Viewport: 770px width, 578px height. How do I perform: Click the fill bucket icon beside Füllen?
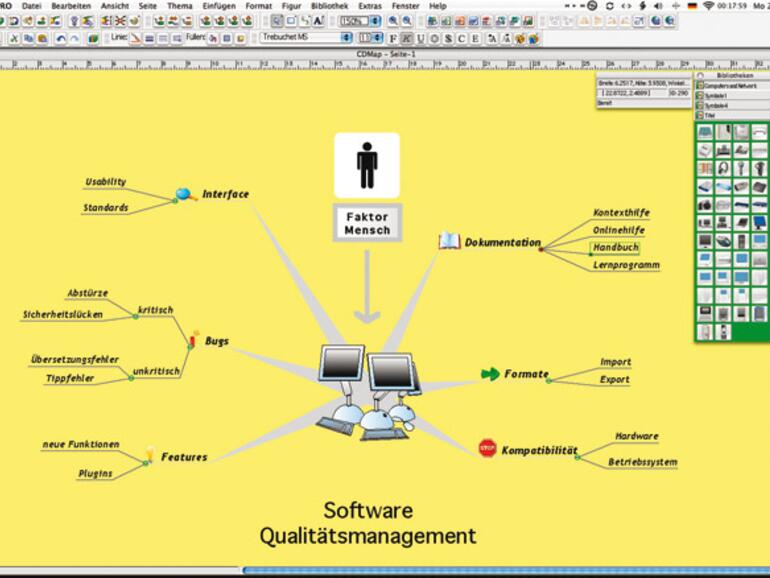click(x=213, y=38)
